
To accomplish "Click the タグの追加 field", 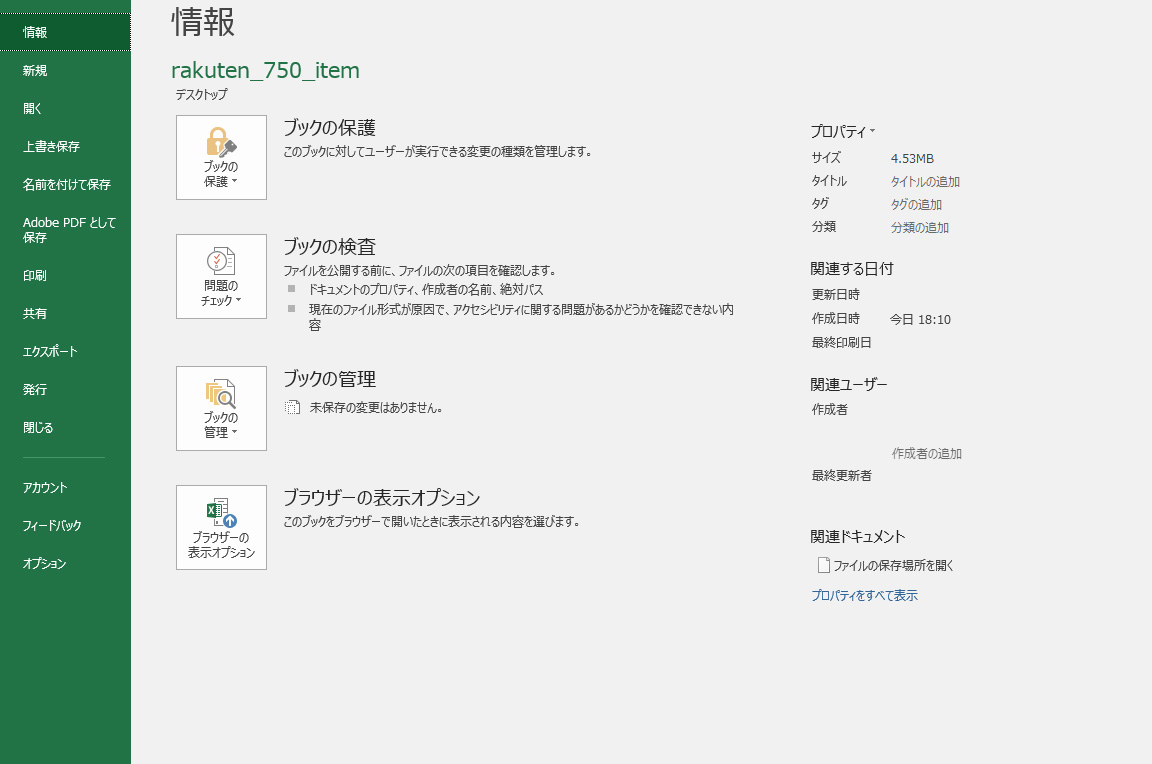I will (916, 205).
